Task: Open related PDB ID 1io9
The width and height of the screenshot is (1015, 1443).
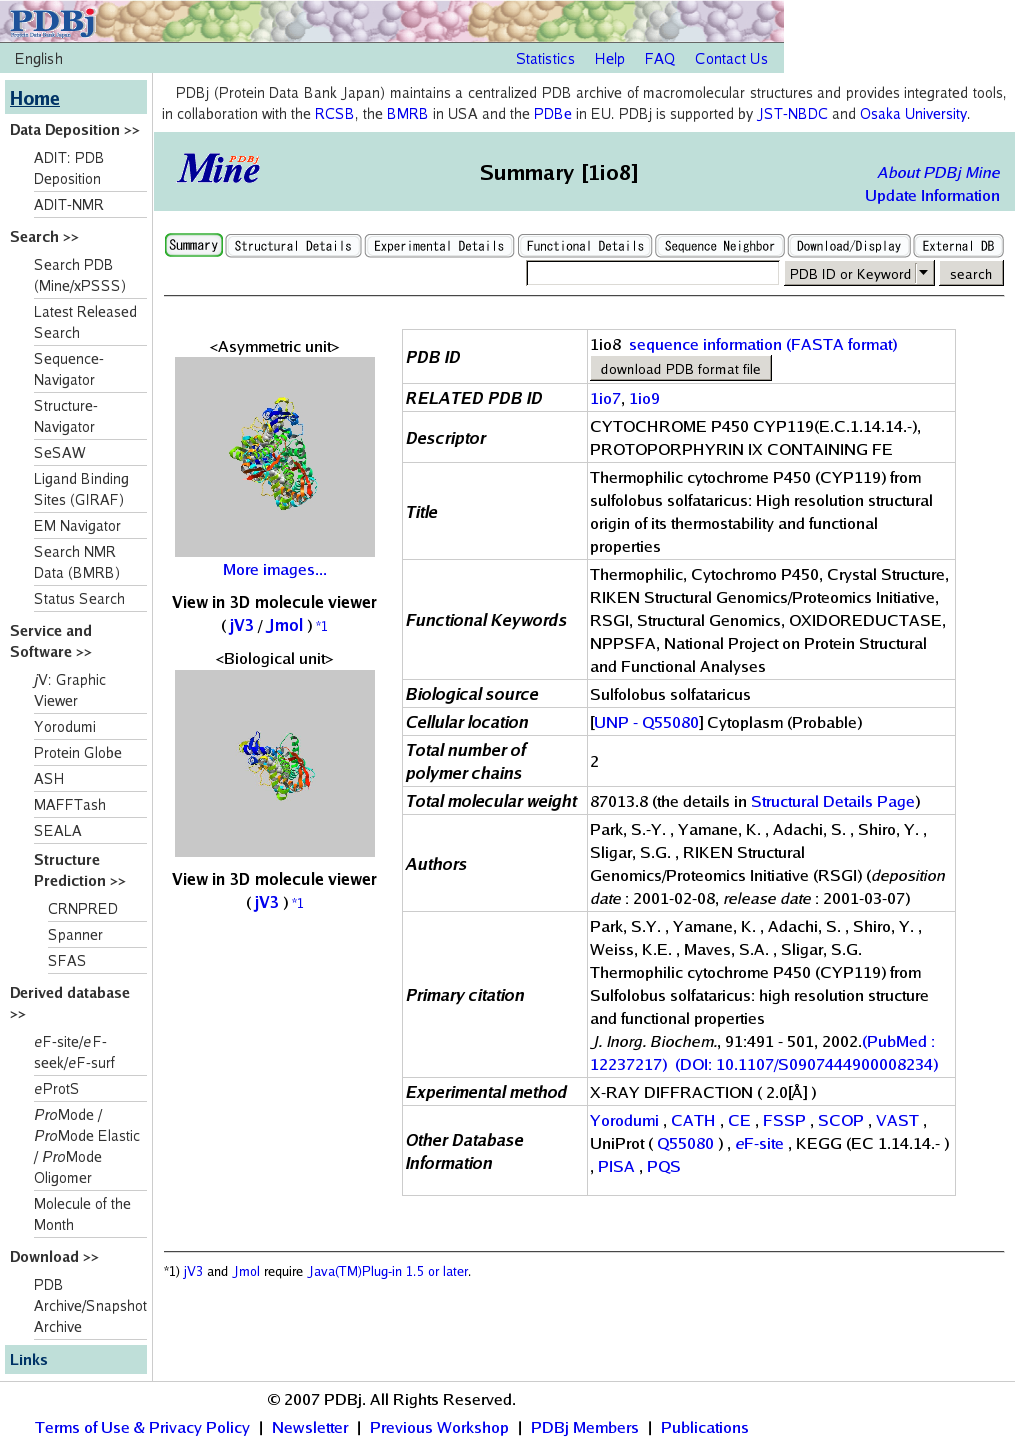Action: 645,398
